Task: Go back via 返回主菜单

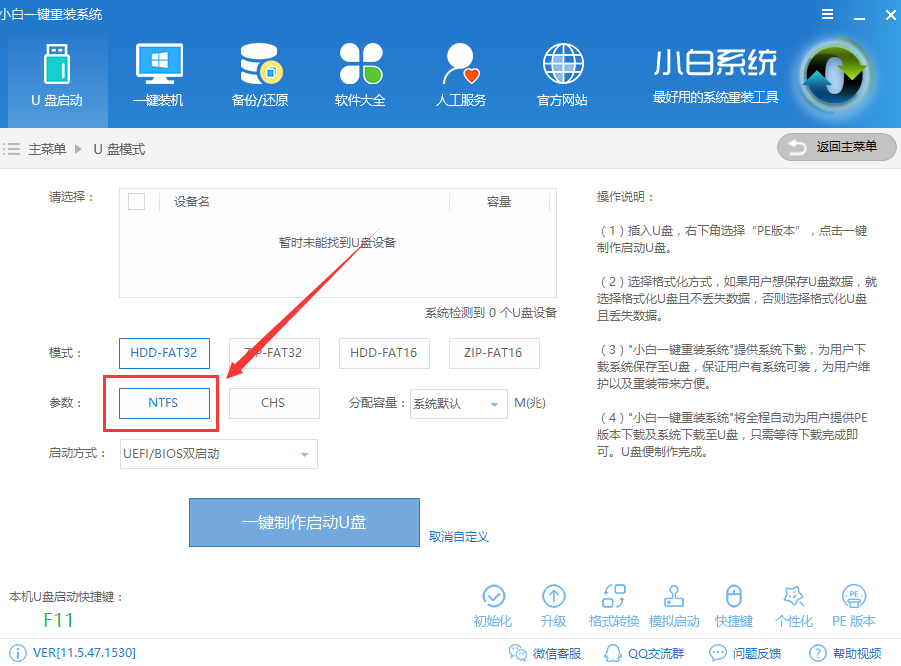Action: coord(836,147)
